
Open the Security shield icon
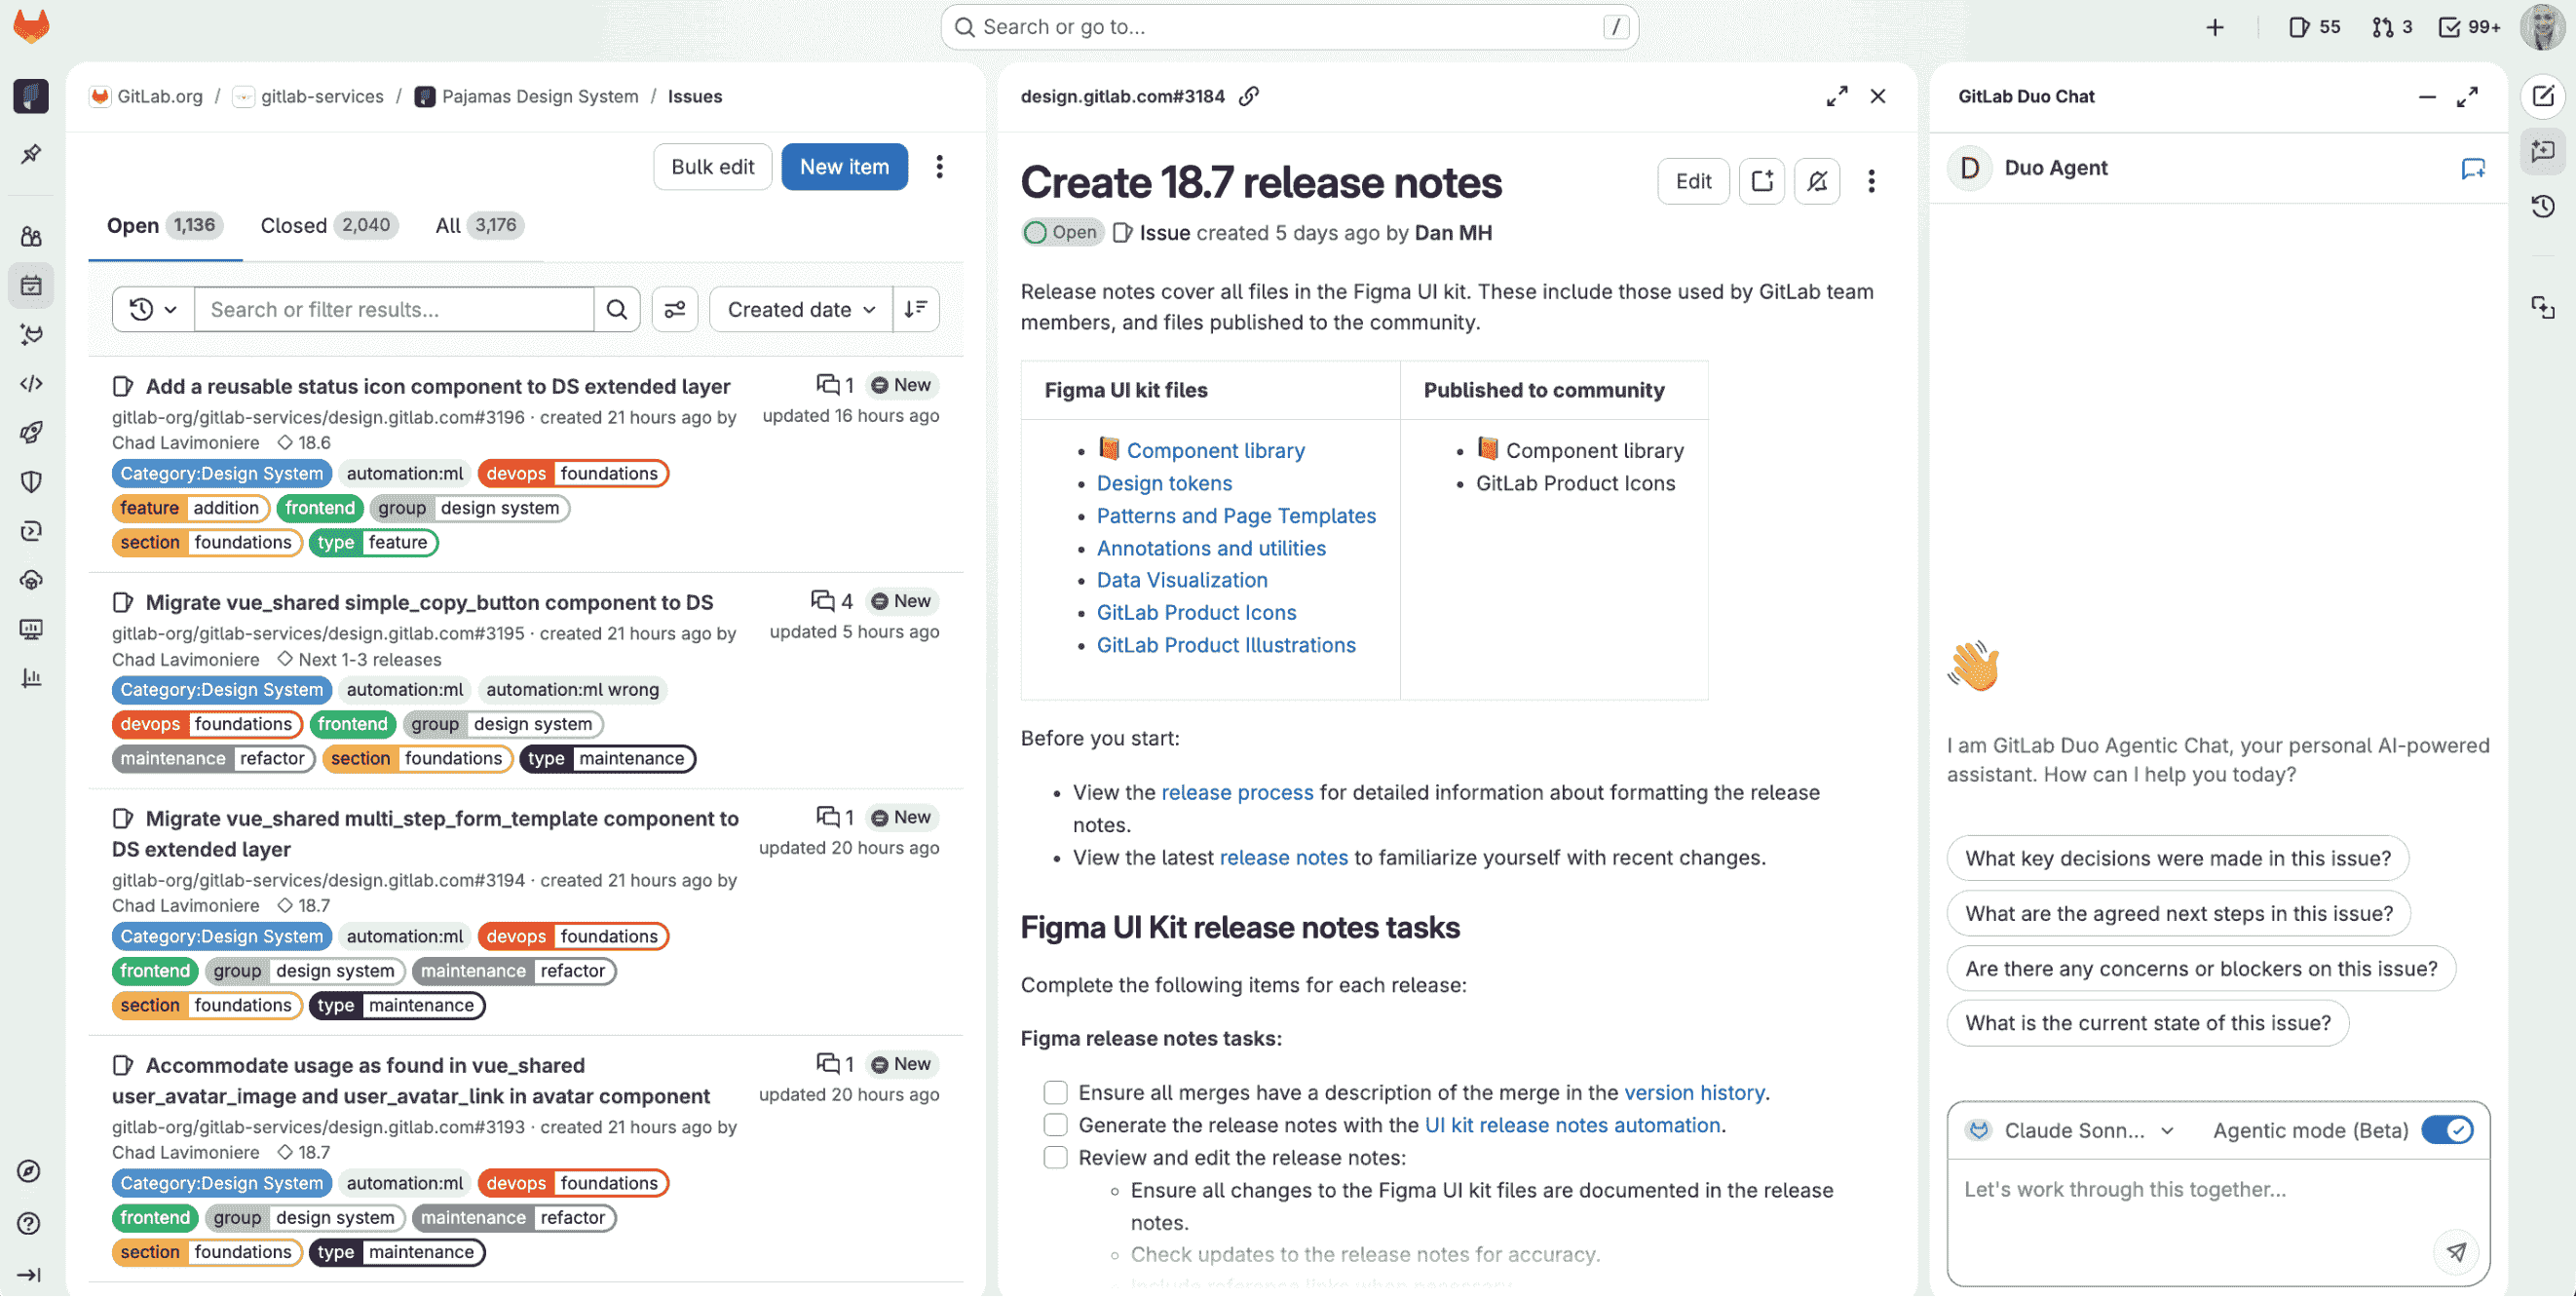click(32, 482)
